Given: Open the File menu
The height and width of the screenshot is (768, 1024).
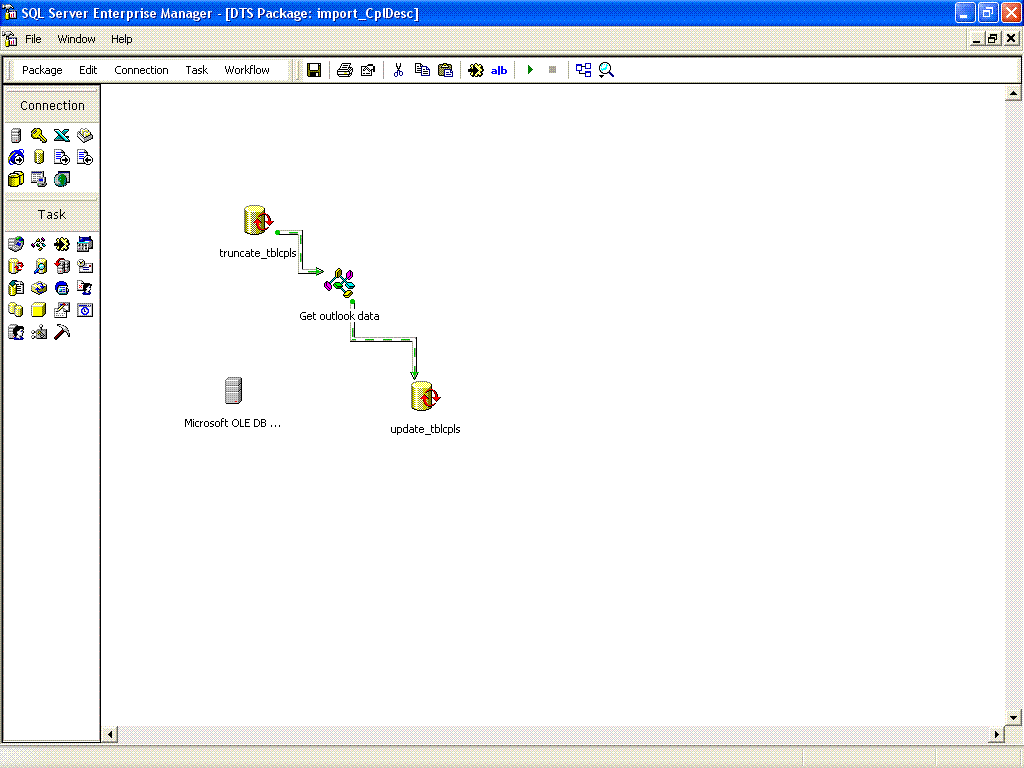Looking at the screenshot, I should point(33,39).
